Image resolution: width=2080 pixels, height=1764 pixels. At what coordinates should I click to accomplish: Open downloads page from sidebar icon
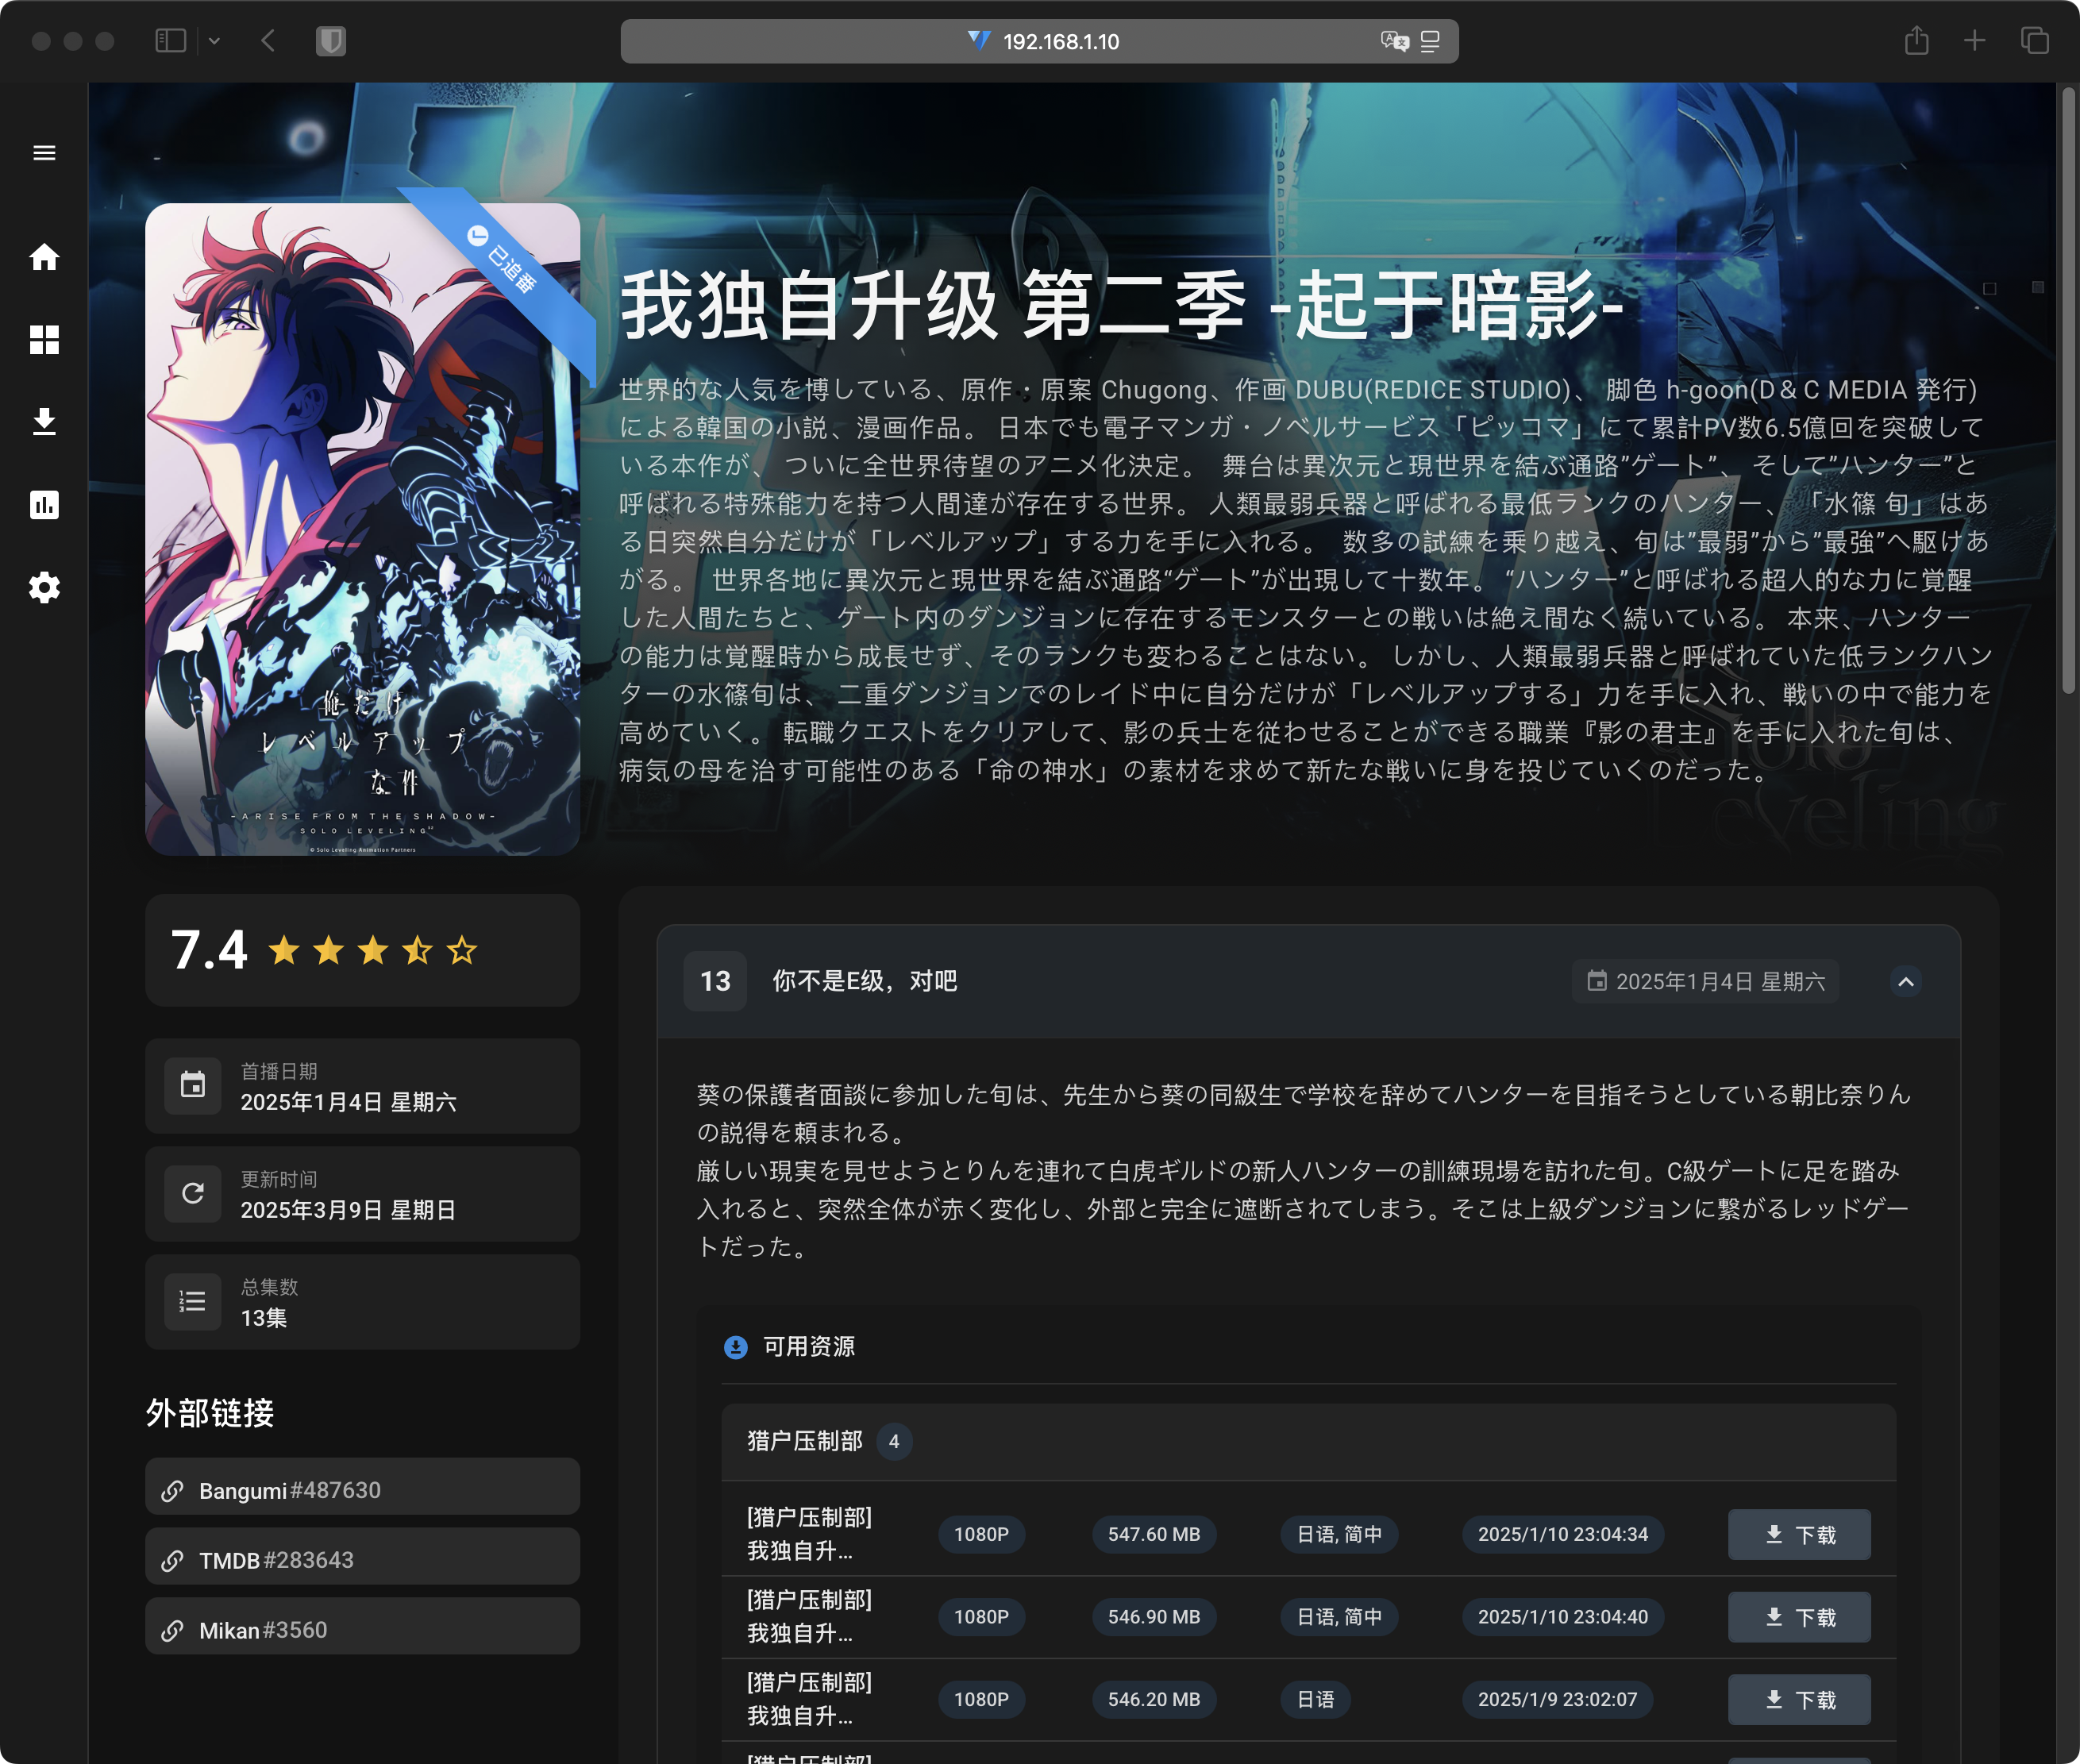[44, 422]
